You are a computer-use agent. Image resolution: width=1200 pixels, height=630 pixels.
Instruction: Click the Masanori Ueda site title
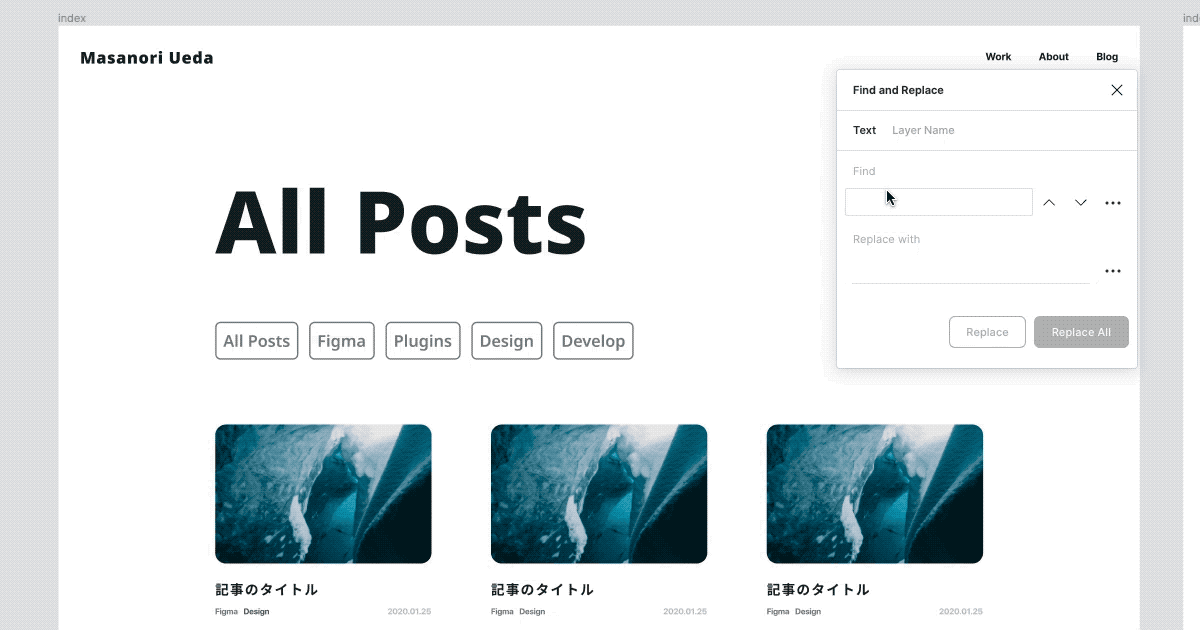pyautogui.click(x=147, y=58)
